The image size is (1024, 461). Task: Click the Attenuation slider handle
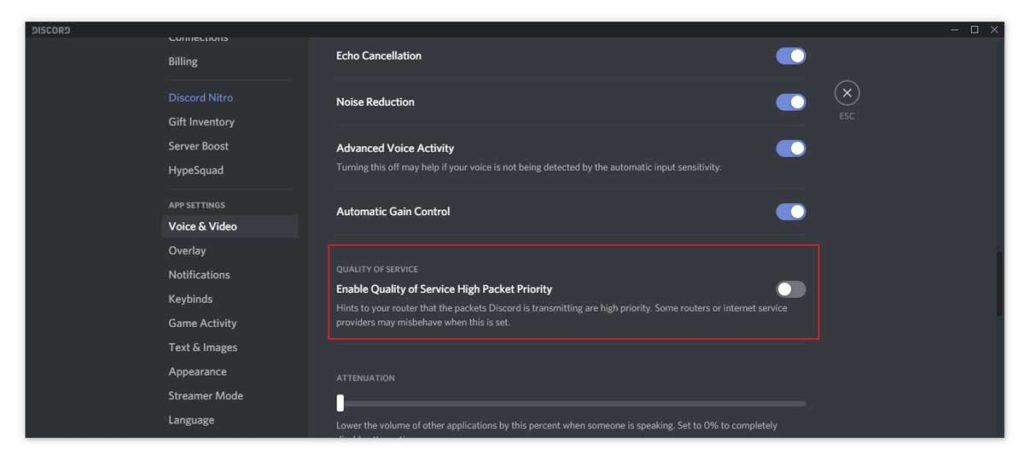point(340,403)
